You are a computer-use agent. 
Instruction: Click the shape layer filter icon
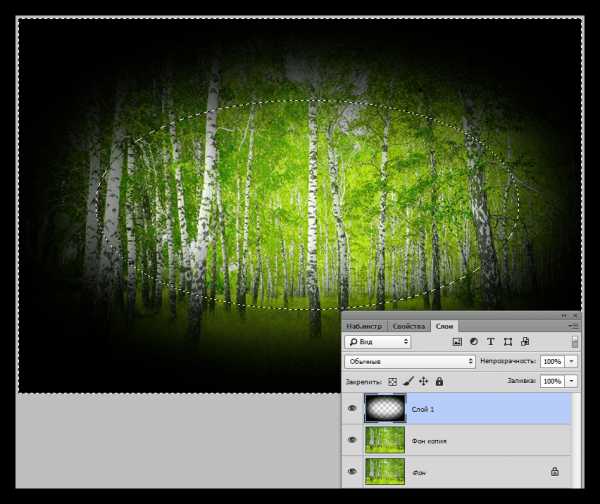click(508, 342)
